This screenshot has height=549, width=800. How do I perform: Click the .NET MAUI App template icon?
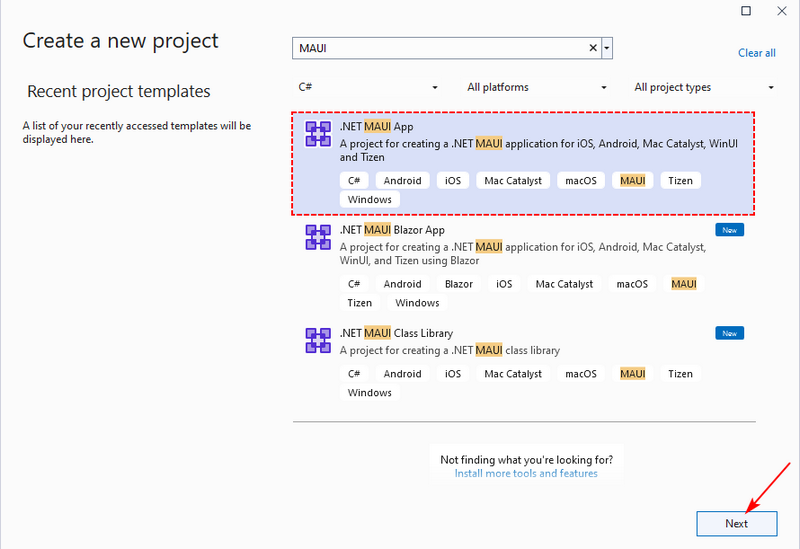(318, 134)
